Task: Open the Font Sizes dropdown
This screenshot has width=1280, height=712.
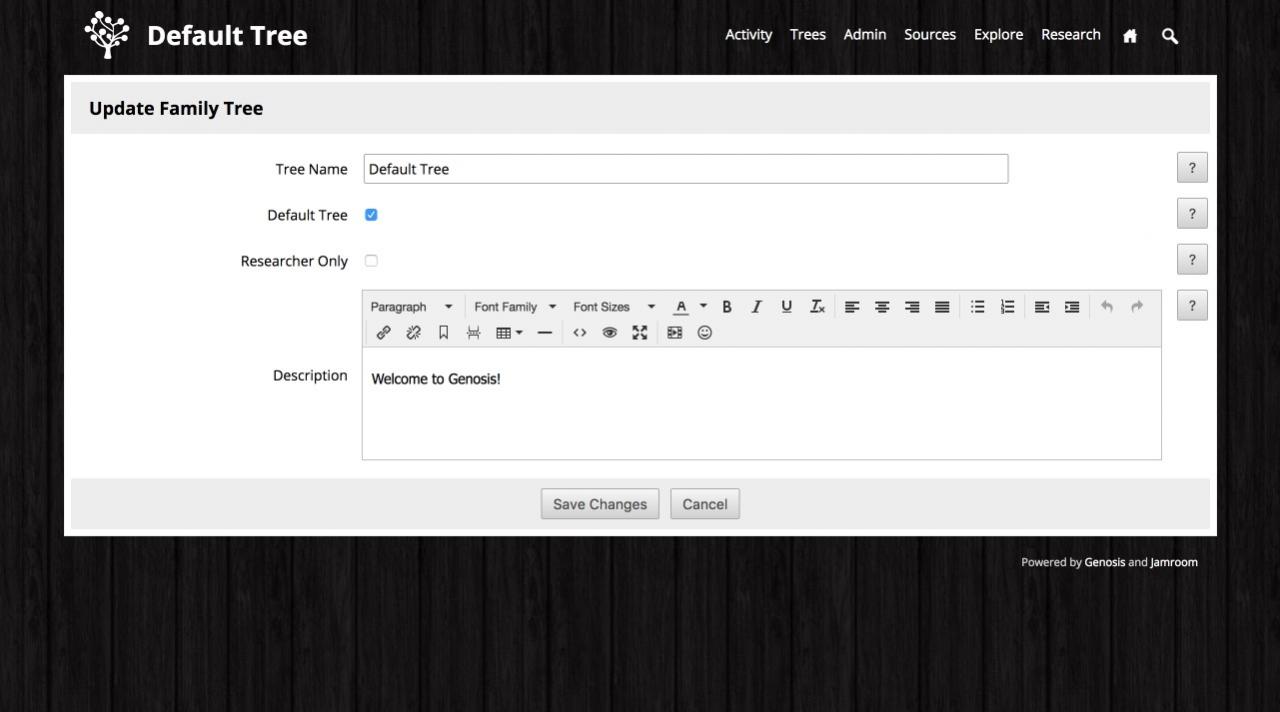Action: 613,307
